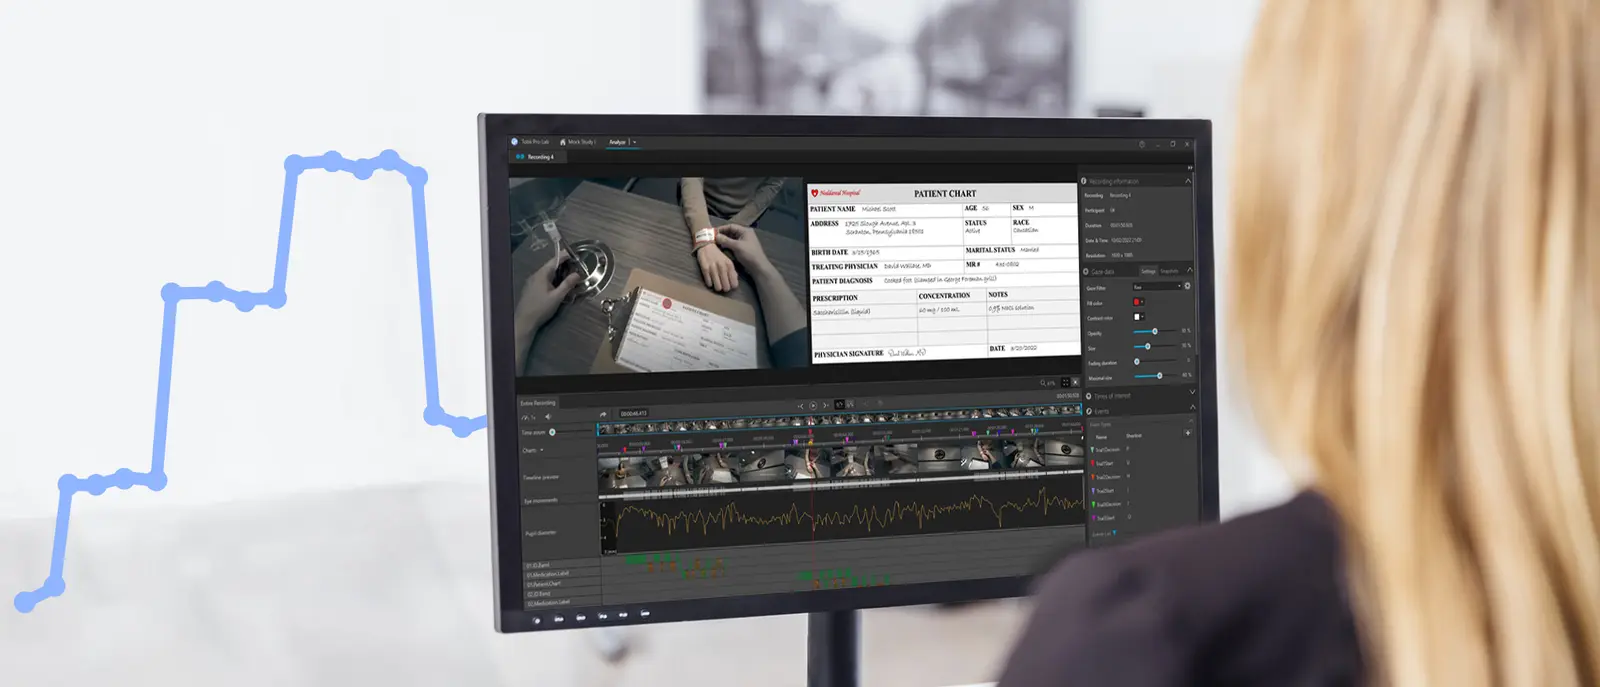Step to the next frame

pyautogui.click(x=825, y=405)
